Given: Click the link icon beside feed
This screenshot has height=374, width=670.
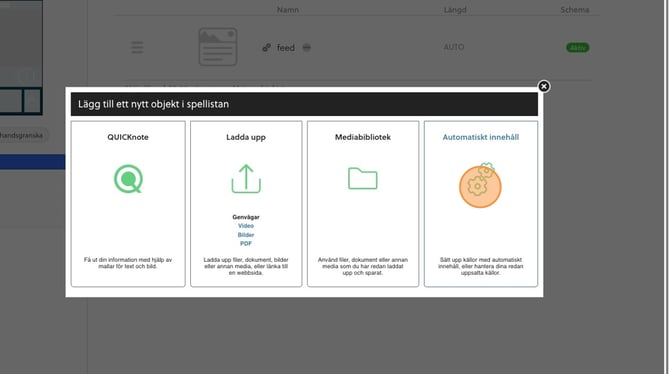Looking at the screenshot, I should [266, 47].
